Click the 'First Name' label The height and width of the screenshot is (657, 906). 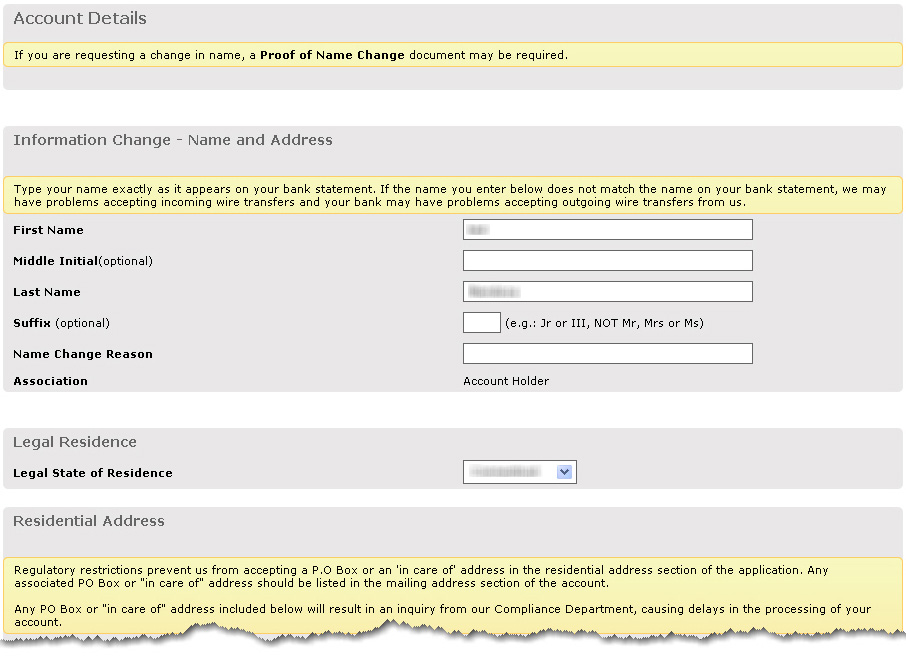(x=49, y=230)
